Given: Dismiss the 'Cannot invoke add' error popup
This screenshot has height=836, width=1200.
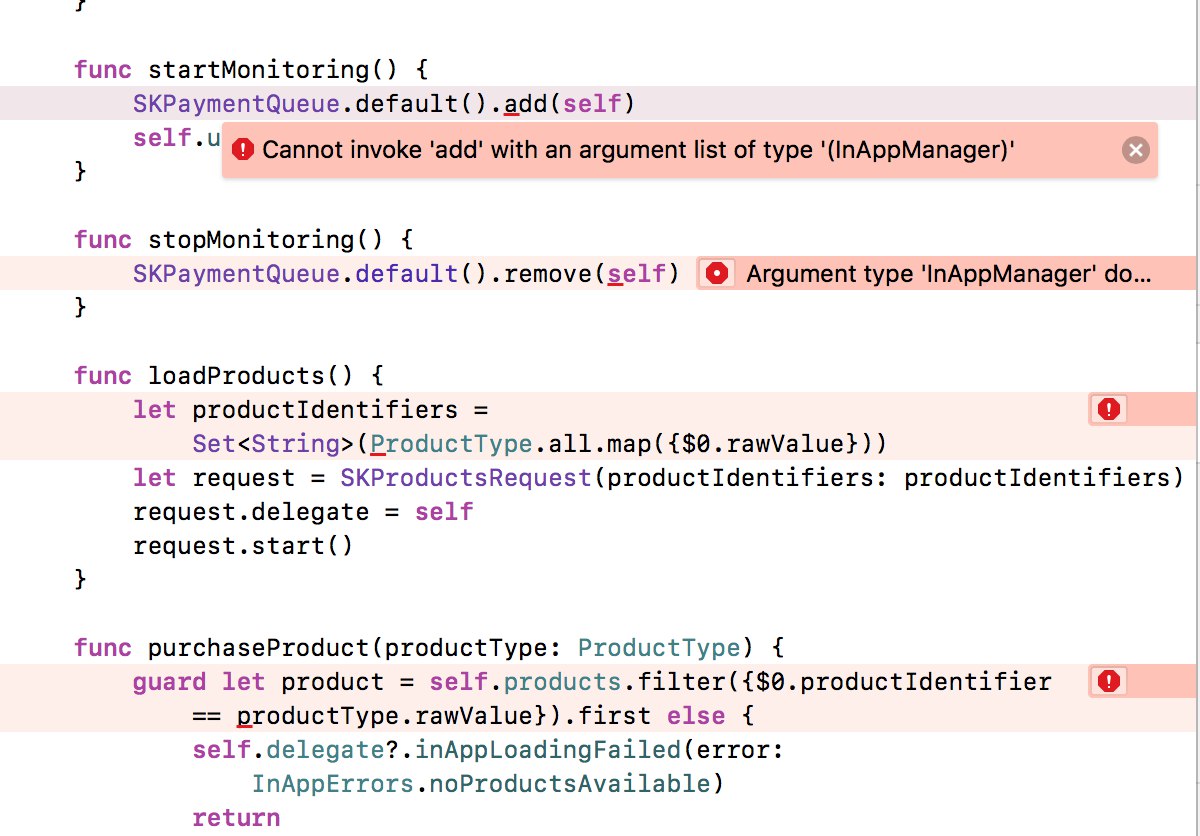Looking at the screenshot, I should 1134,151.
